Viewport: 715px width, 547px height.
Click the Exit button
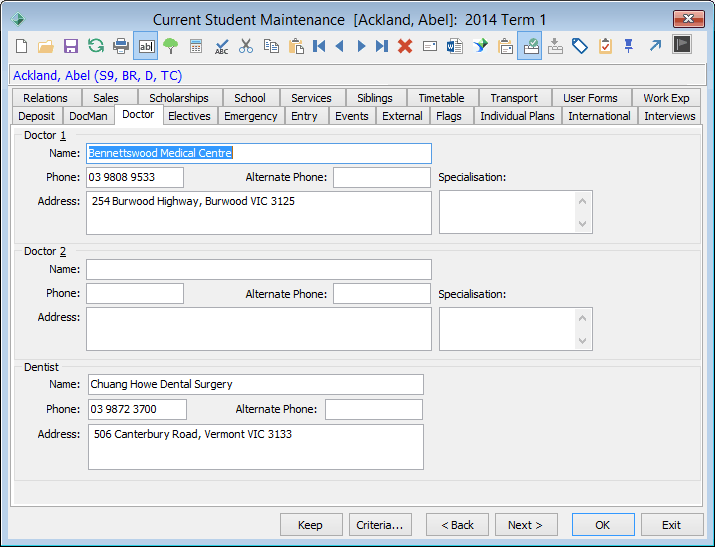click(672, 525)
